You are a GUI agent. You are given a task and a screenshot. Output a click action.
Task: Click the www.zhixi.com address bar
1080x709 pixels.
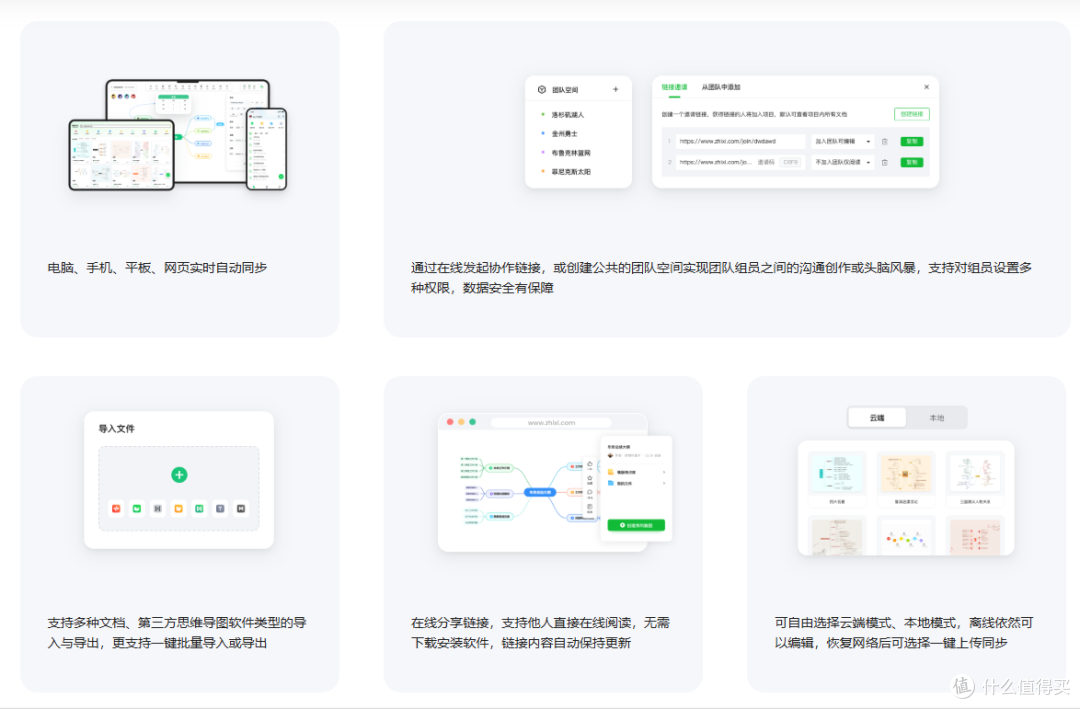pos(551,422)
